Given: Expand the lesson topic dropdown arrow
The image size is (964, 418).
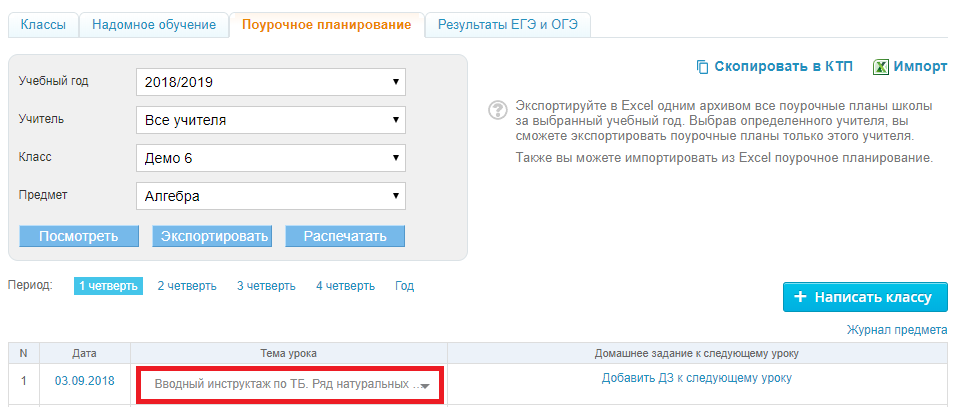Looking at the screenshot, I should (424, 385).
